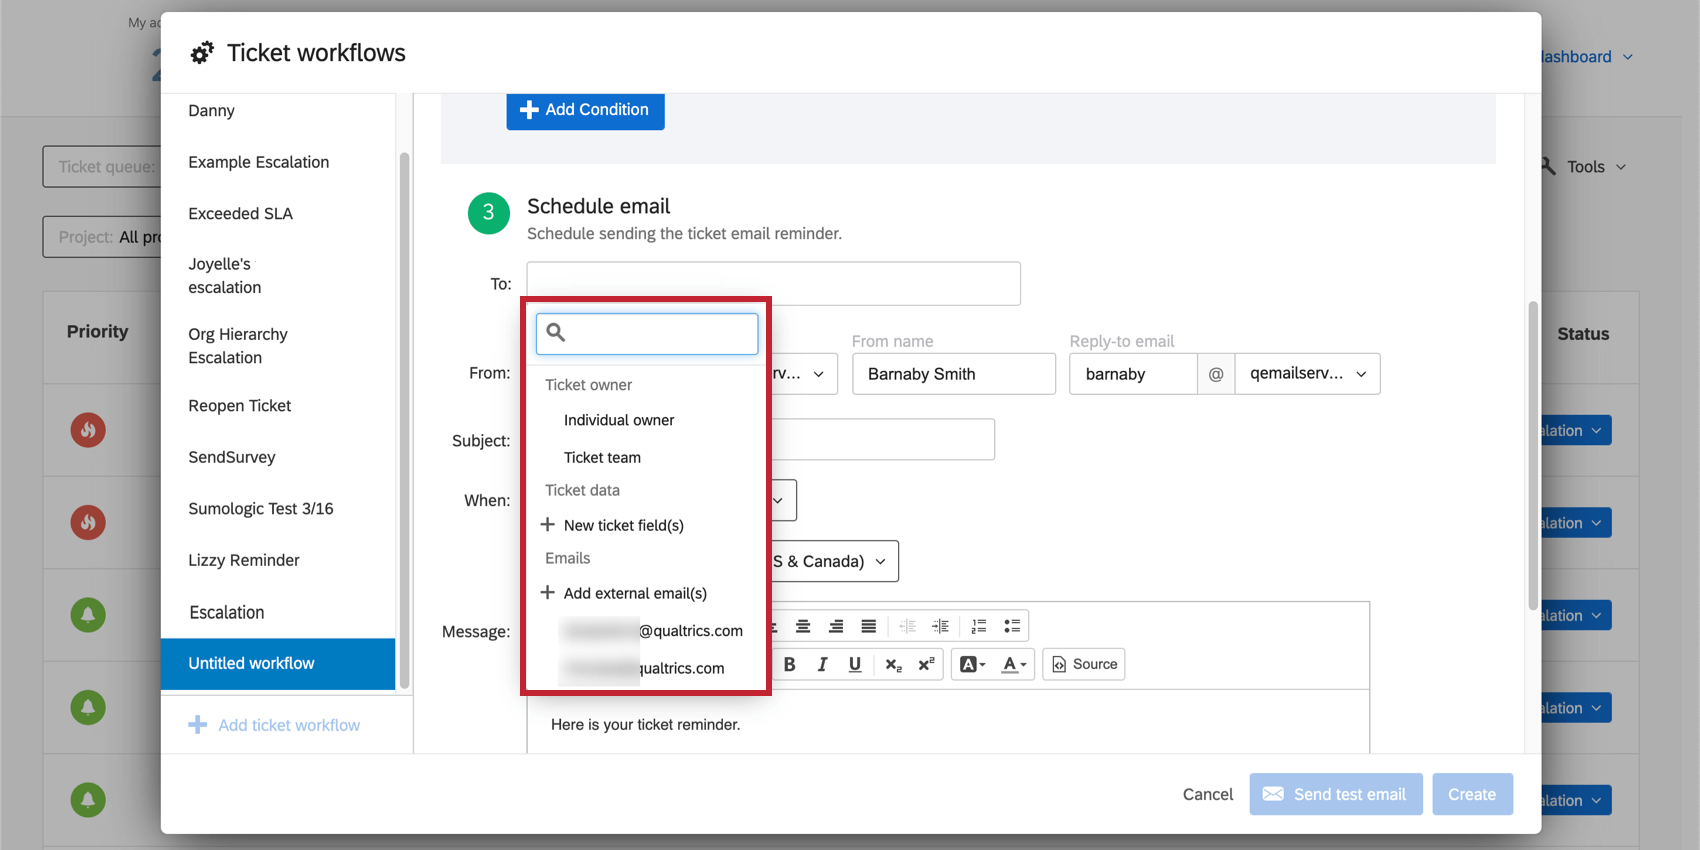
Task: Insert a numbered list
Action: (979, 626)
